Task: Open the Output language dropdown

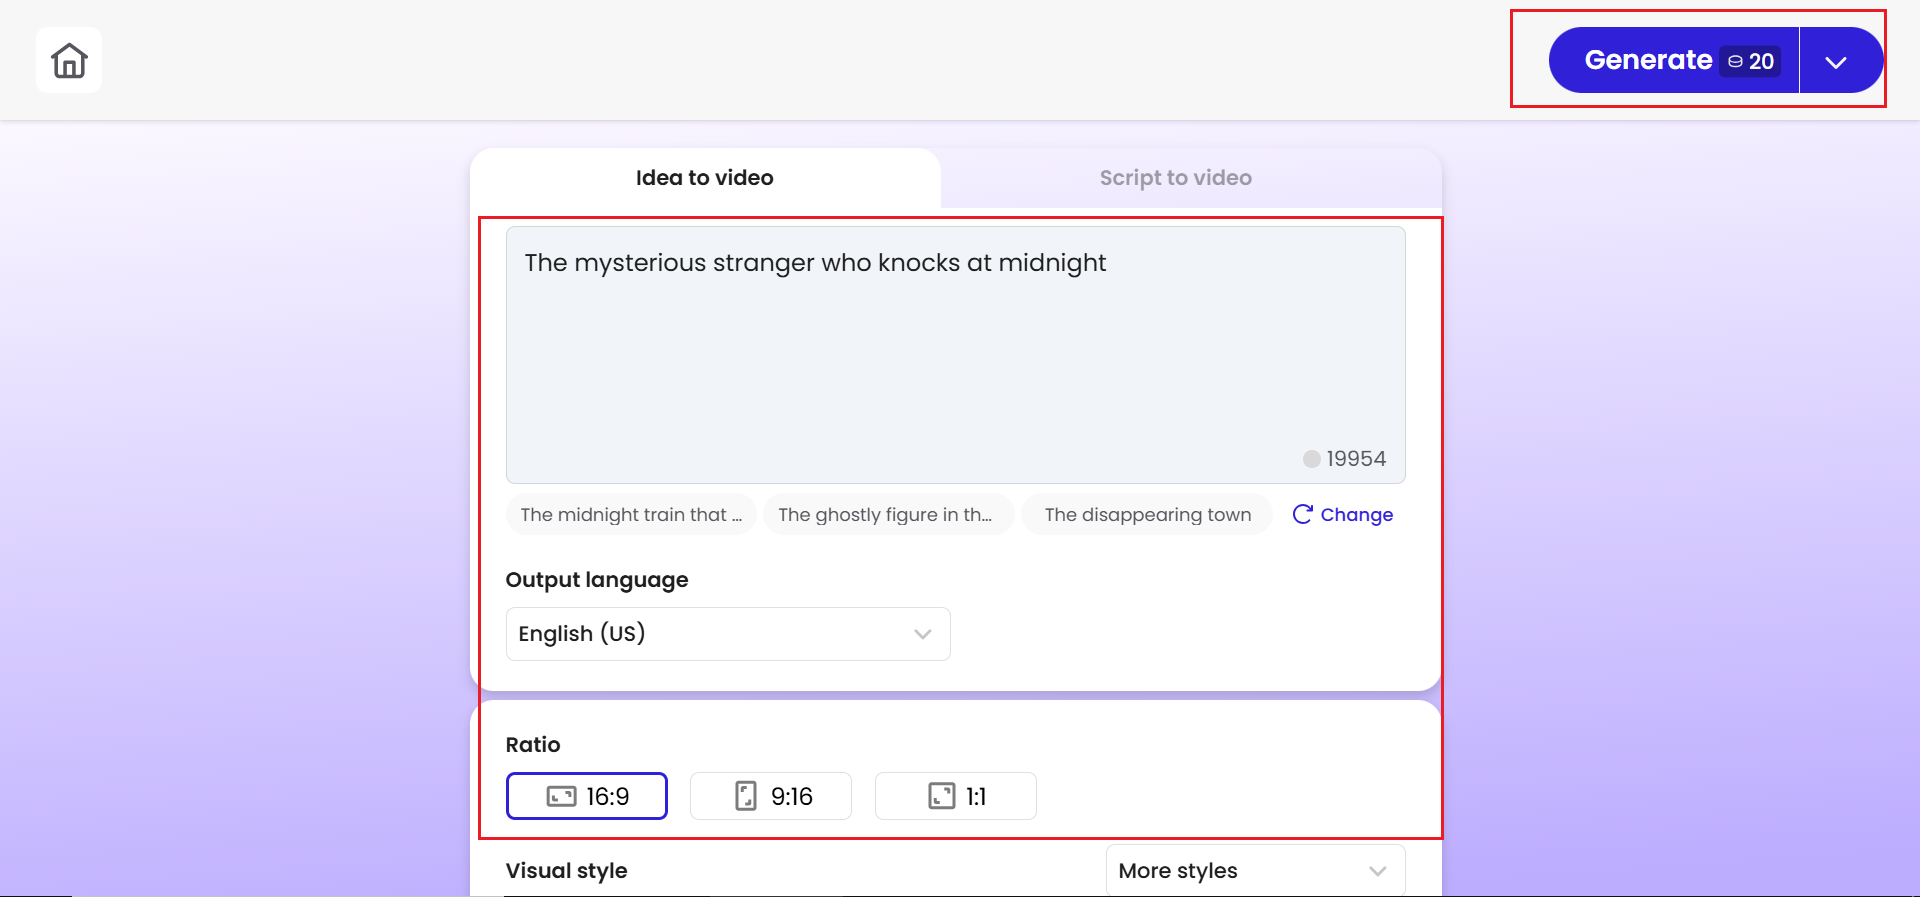Action: click(x=728, y=634)
